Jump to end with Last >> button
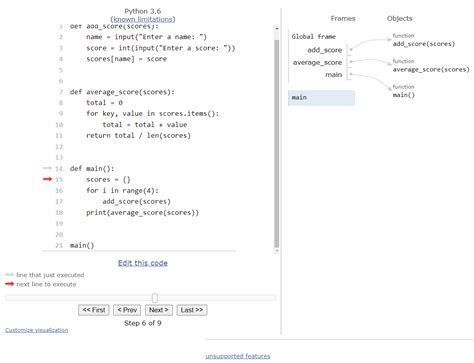 click(x=192, y=310)
